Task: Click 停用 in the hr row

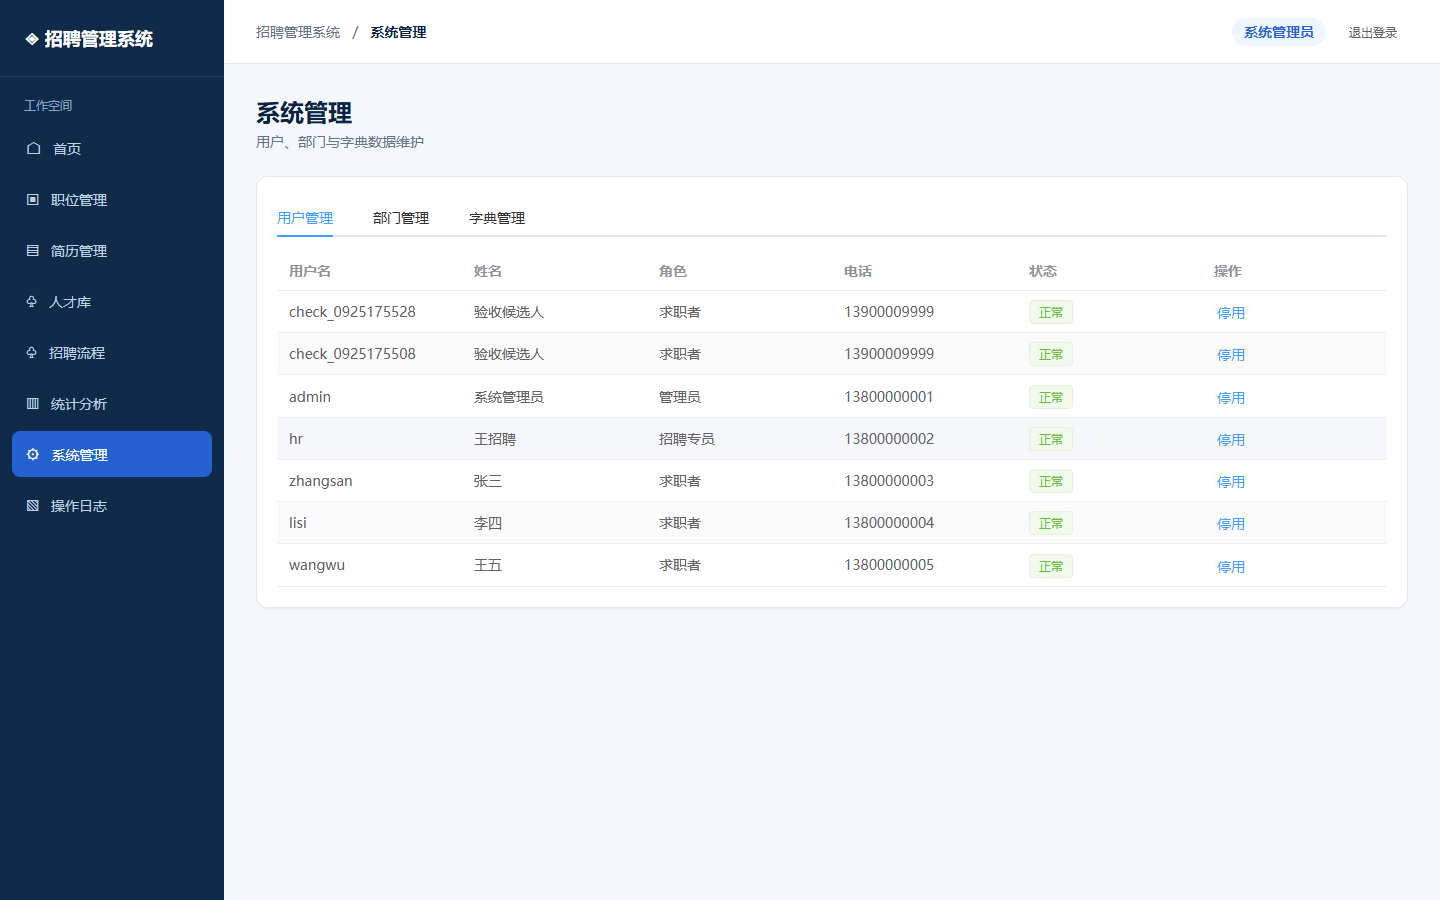Action: coord(1231,440)
